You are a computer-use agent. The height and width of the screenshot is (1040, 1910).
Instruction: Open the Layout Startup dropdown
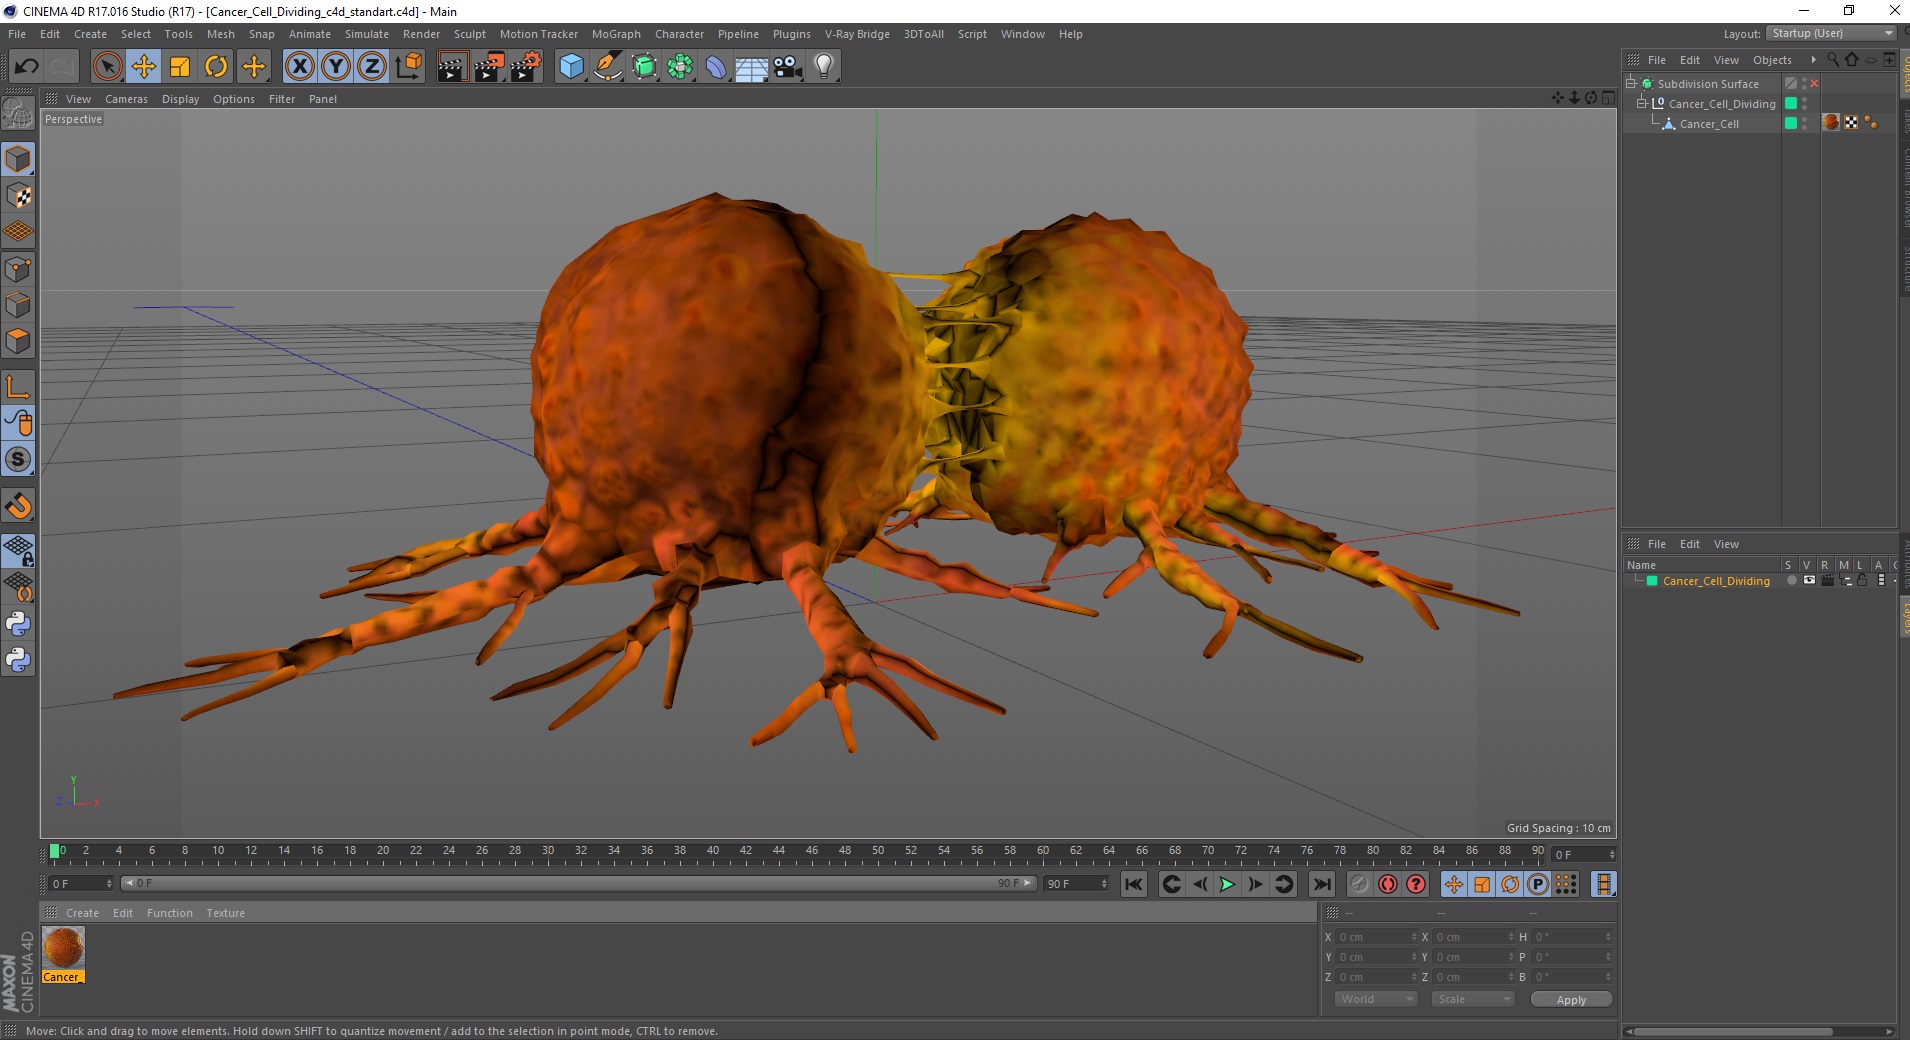point(1831,33)
